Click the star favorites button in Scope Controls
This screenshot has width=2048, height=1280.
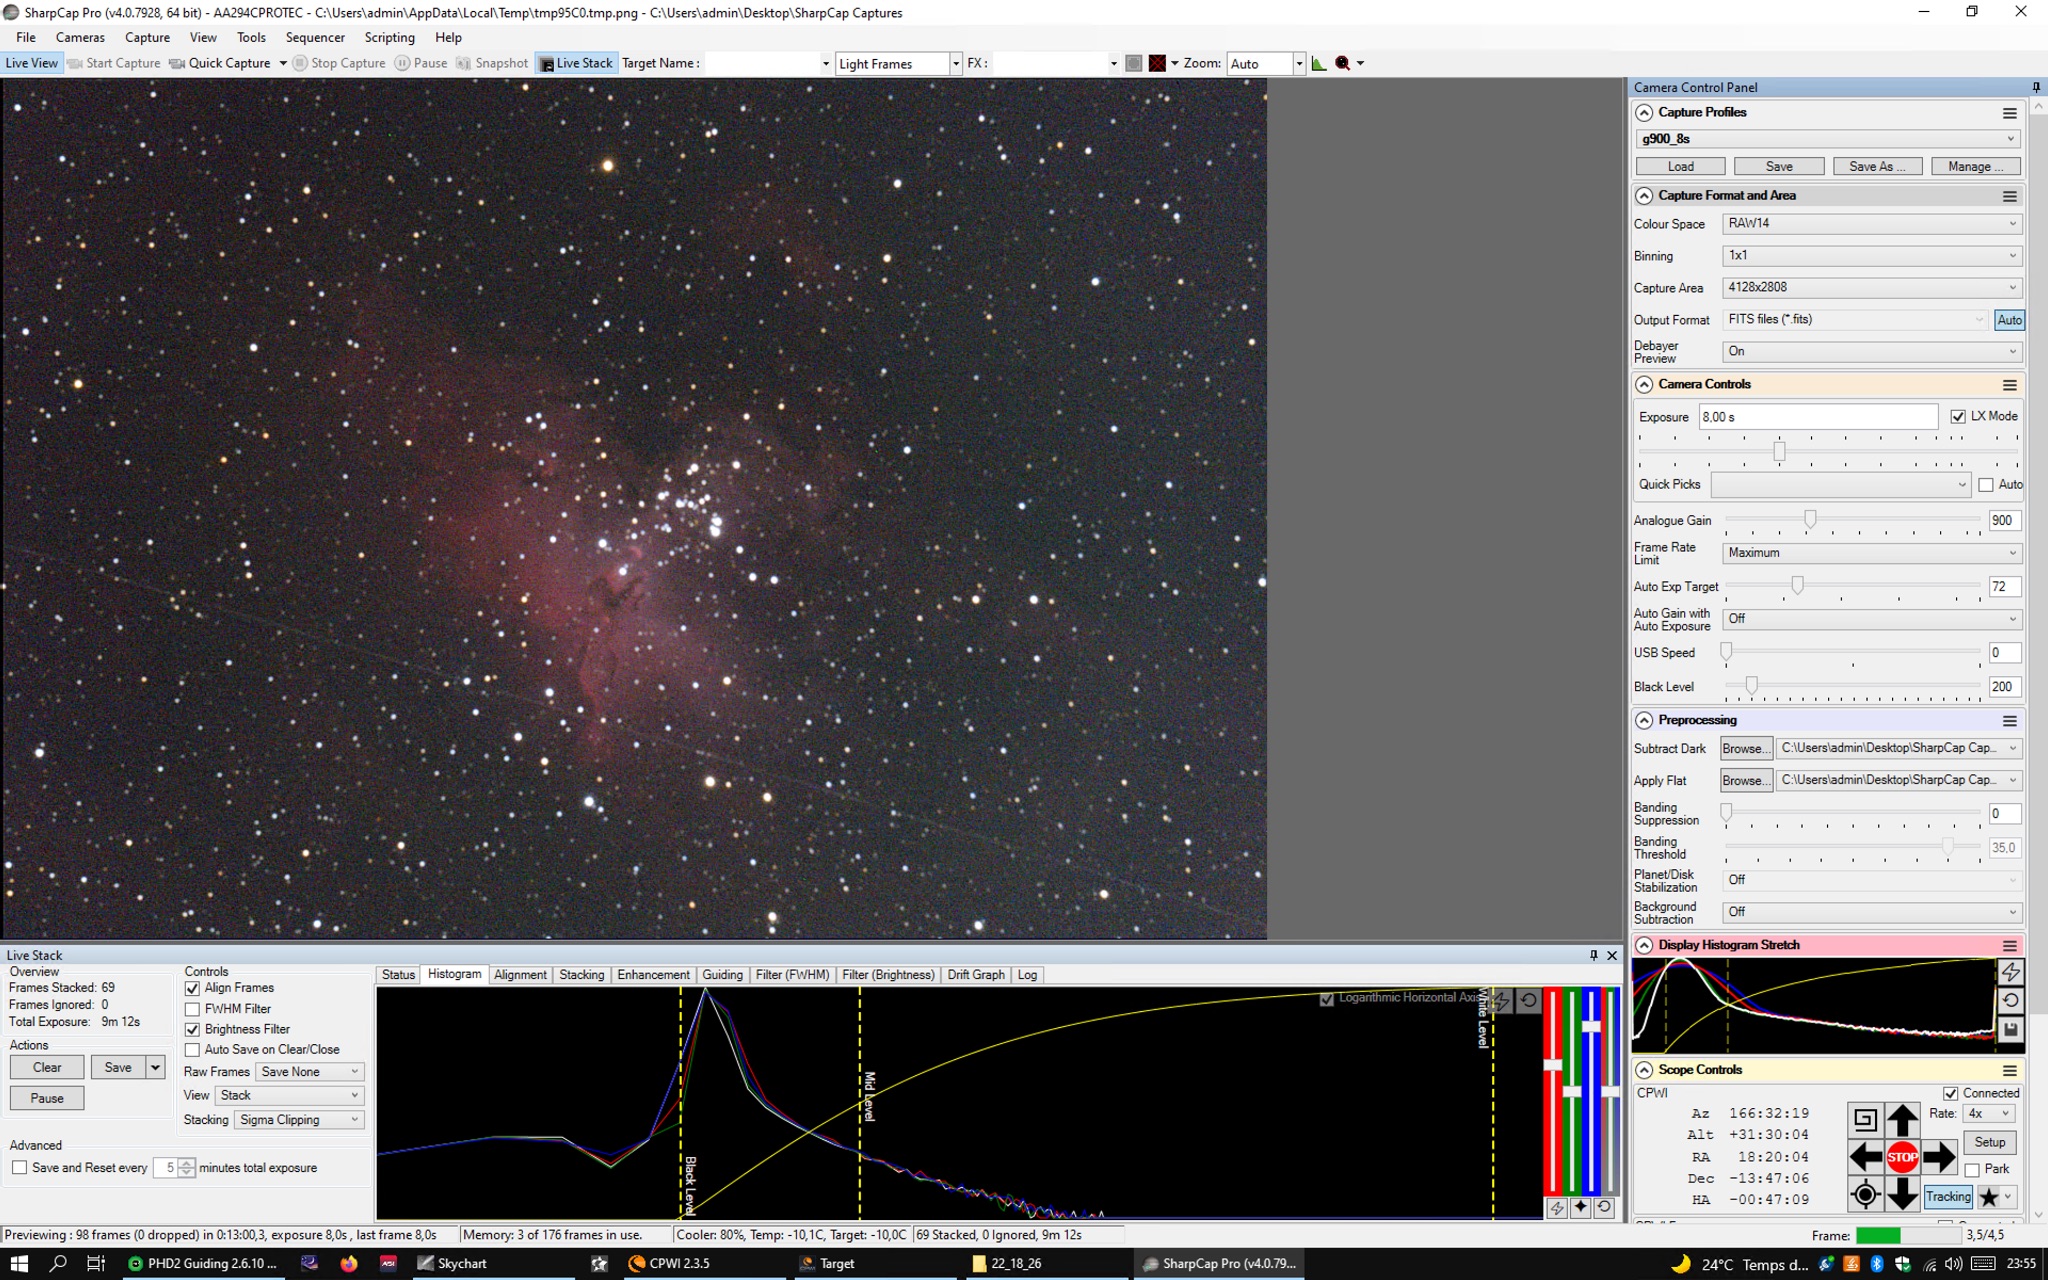coord(1989,1197)
